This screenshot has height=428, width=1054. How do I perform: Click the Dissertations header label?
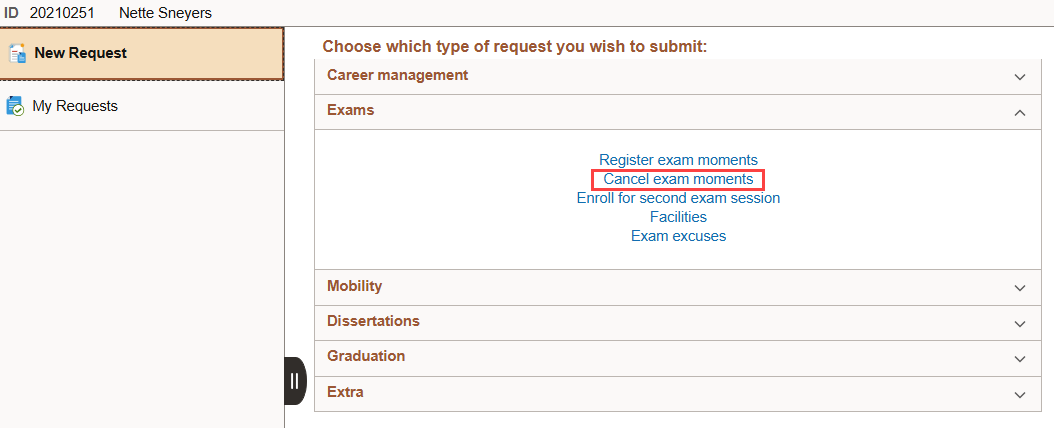(373, 321)
